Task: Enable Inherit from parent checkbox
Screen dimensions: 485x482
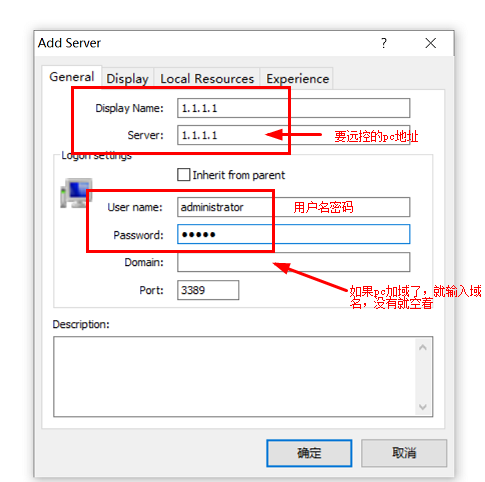Action: pyautogui.click(x=184, y=175)
